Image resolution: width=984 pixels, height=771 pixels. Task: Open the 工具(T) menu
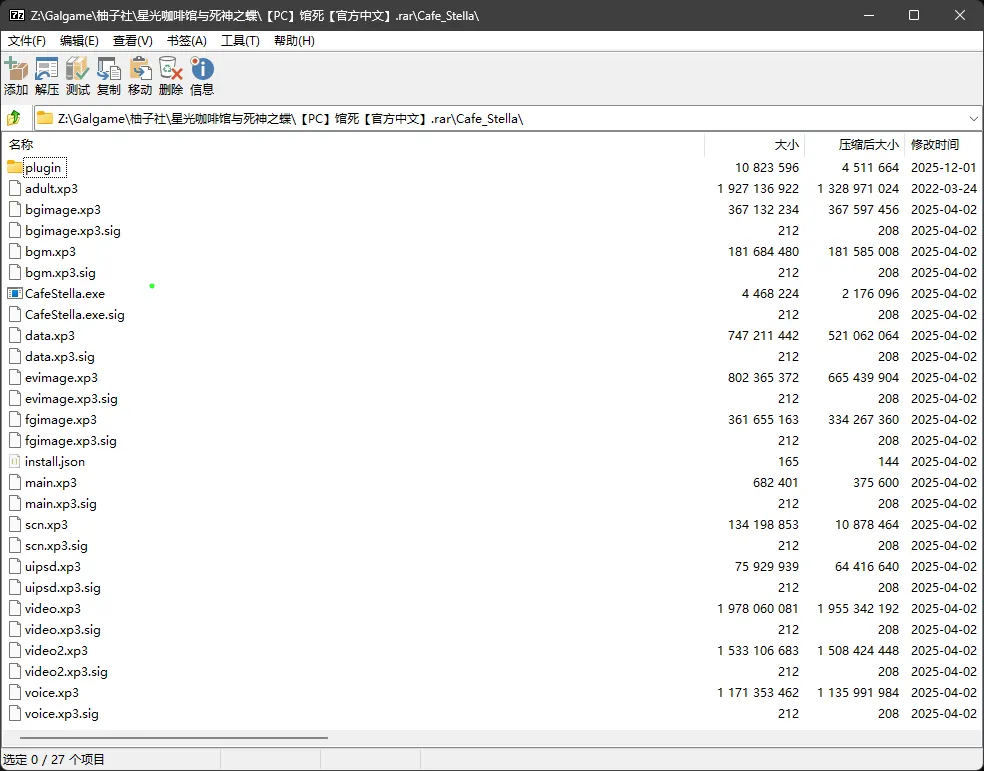coord(240,41)
